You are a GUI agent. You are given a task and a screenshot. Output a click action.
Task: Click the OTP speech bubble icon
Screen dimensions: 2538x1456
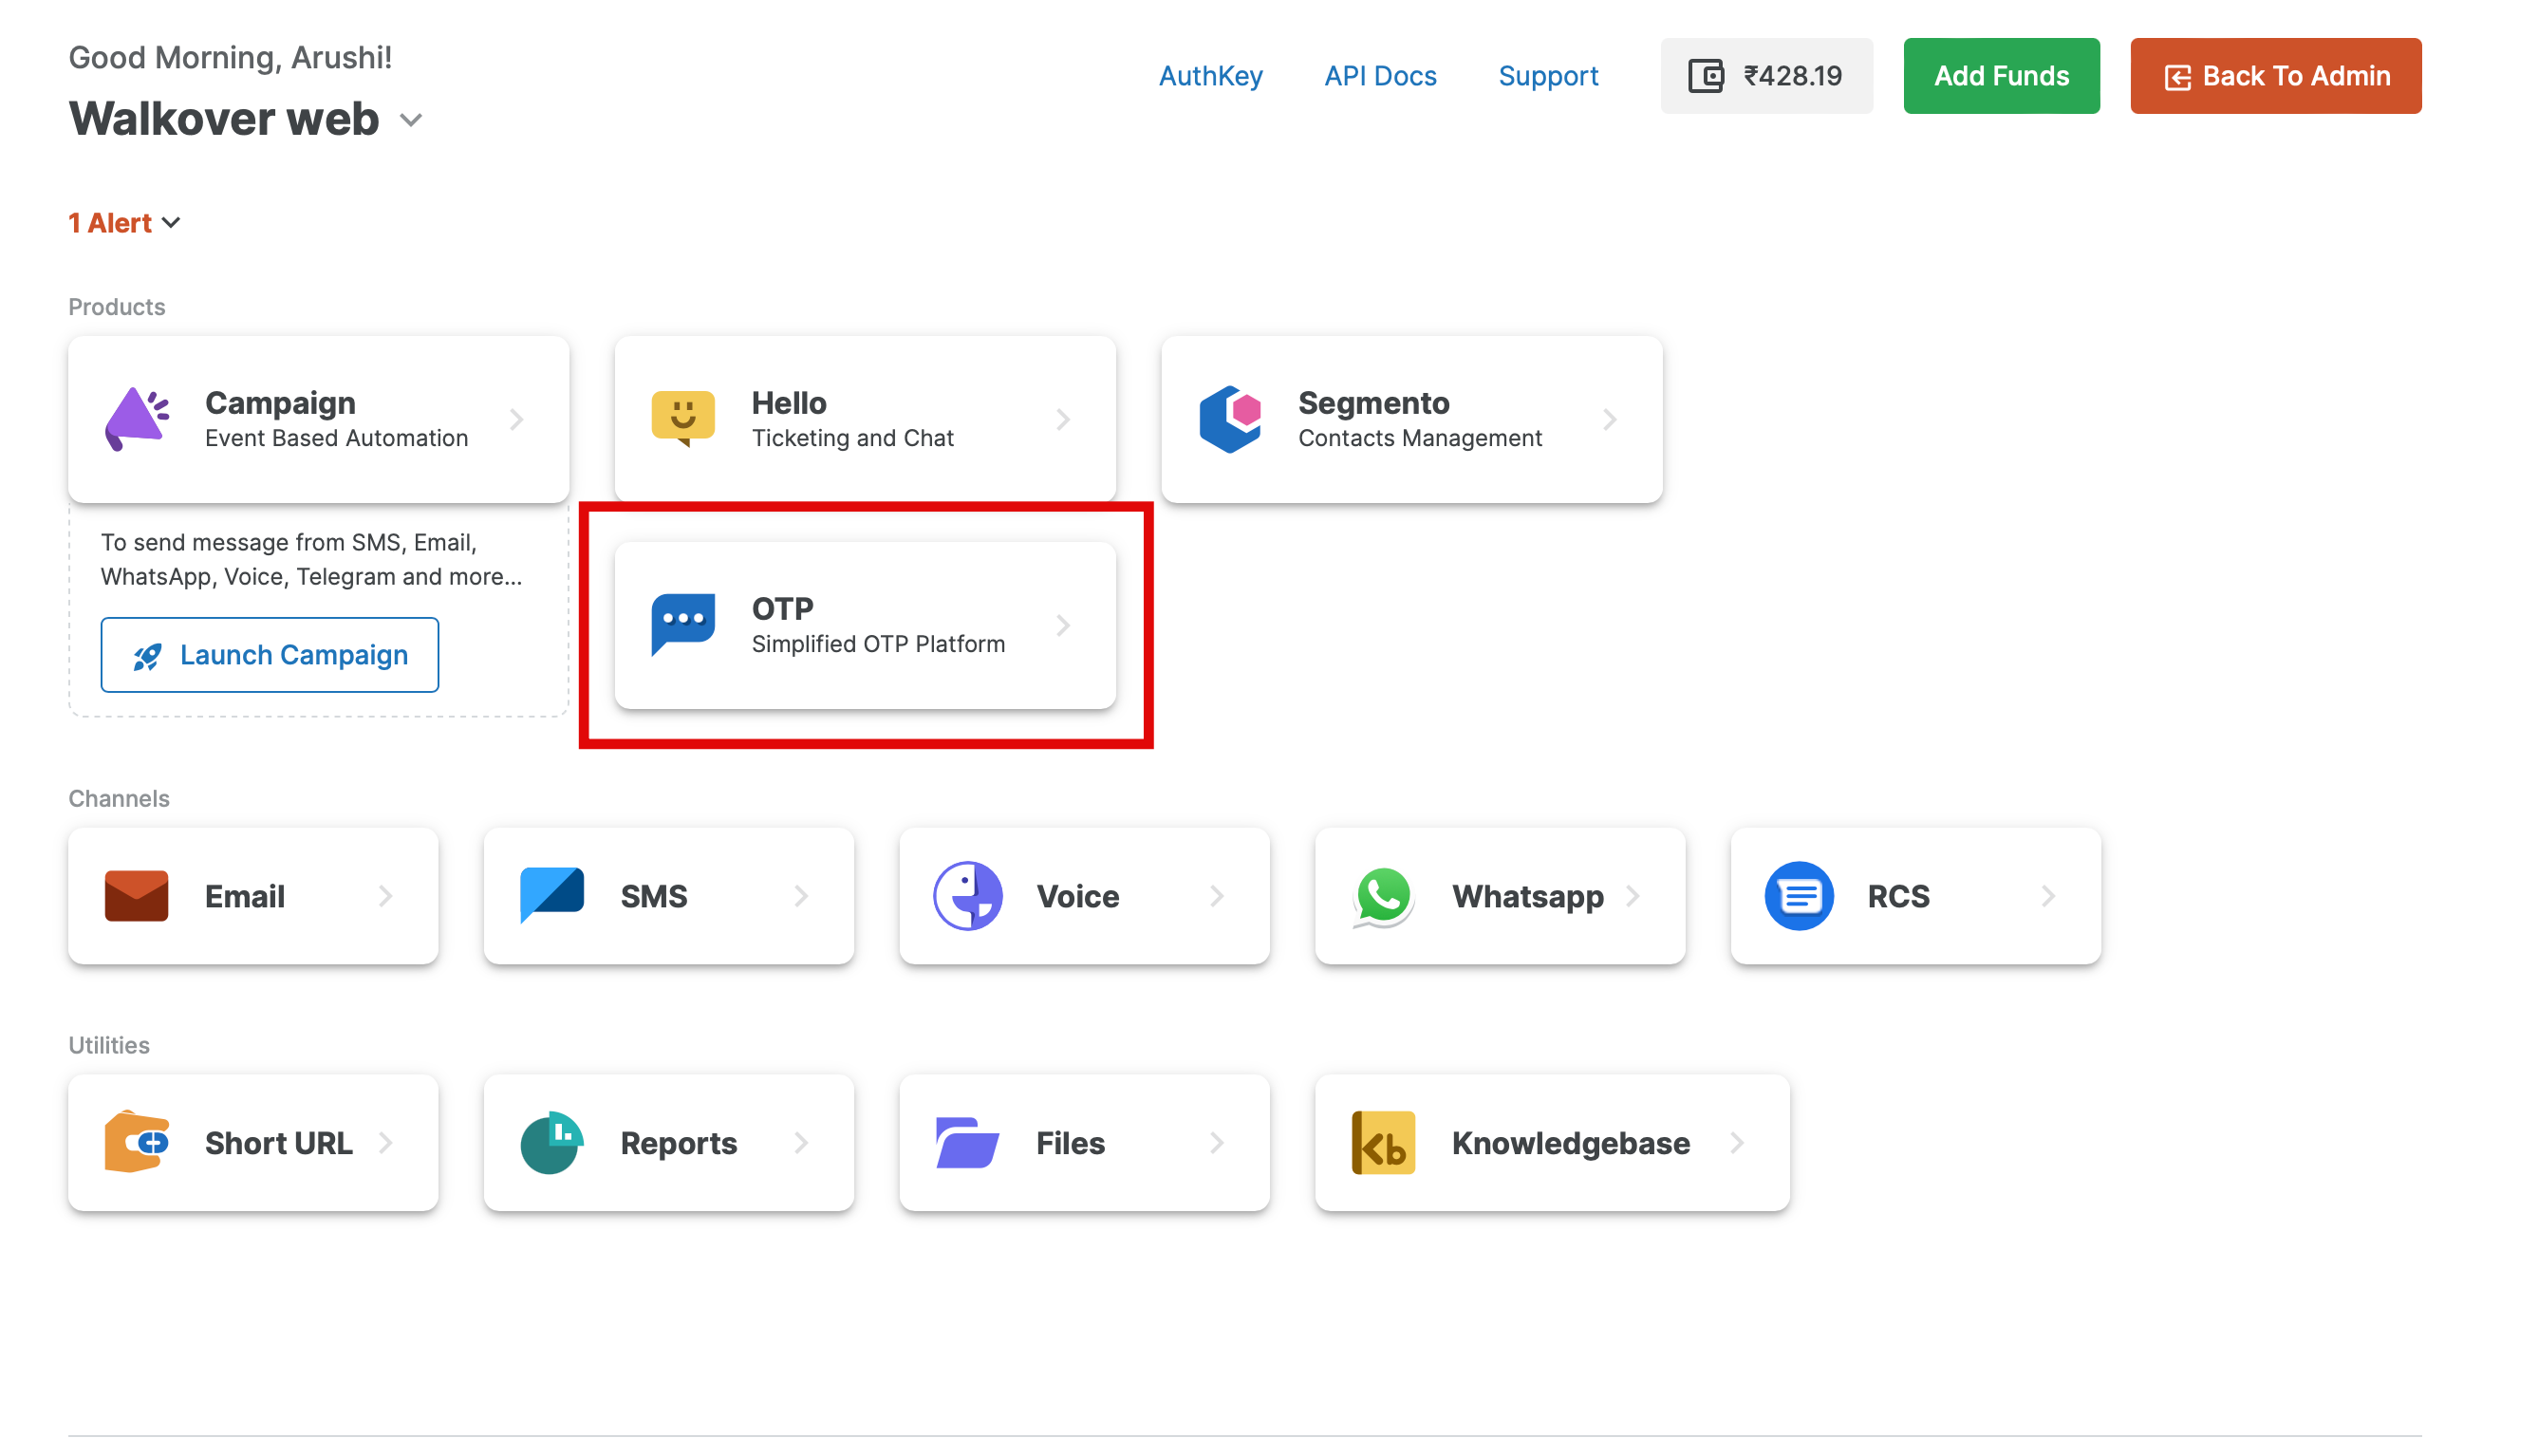(683, 625)
